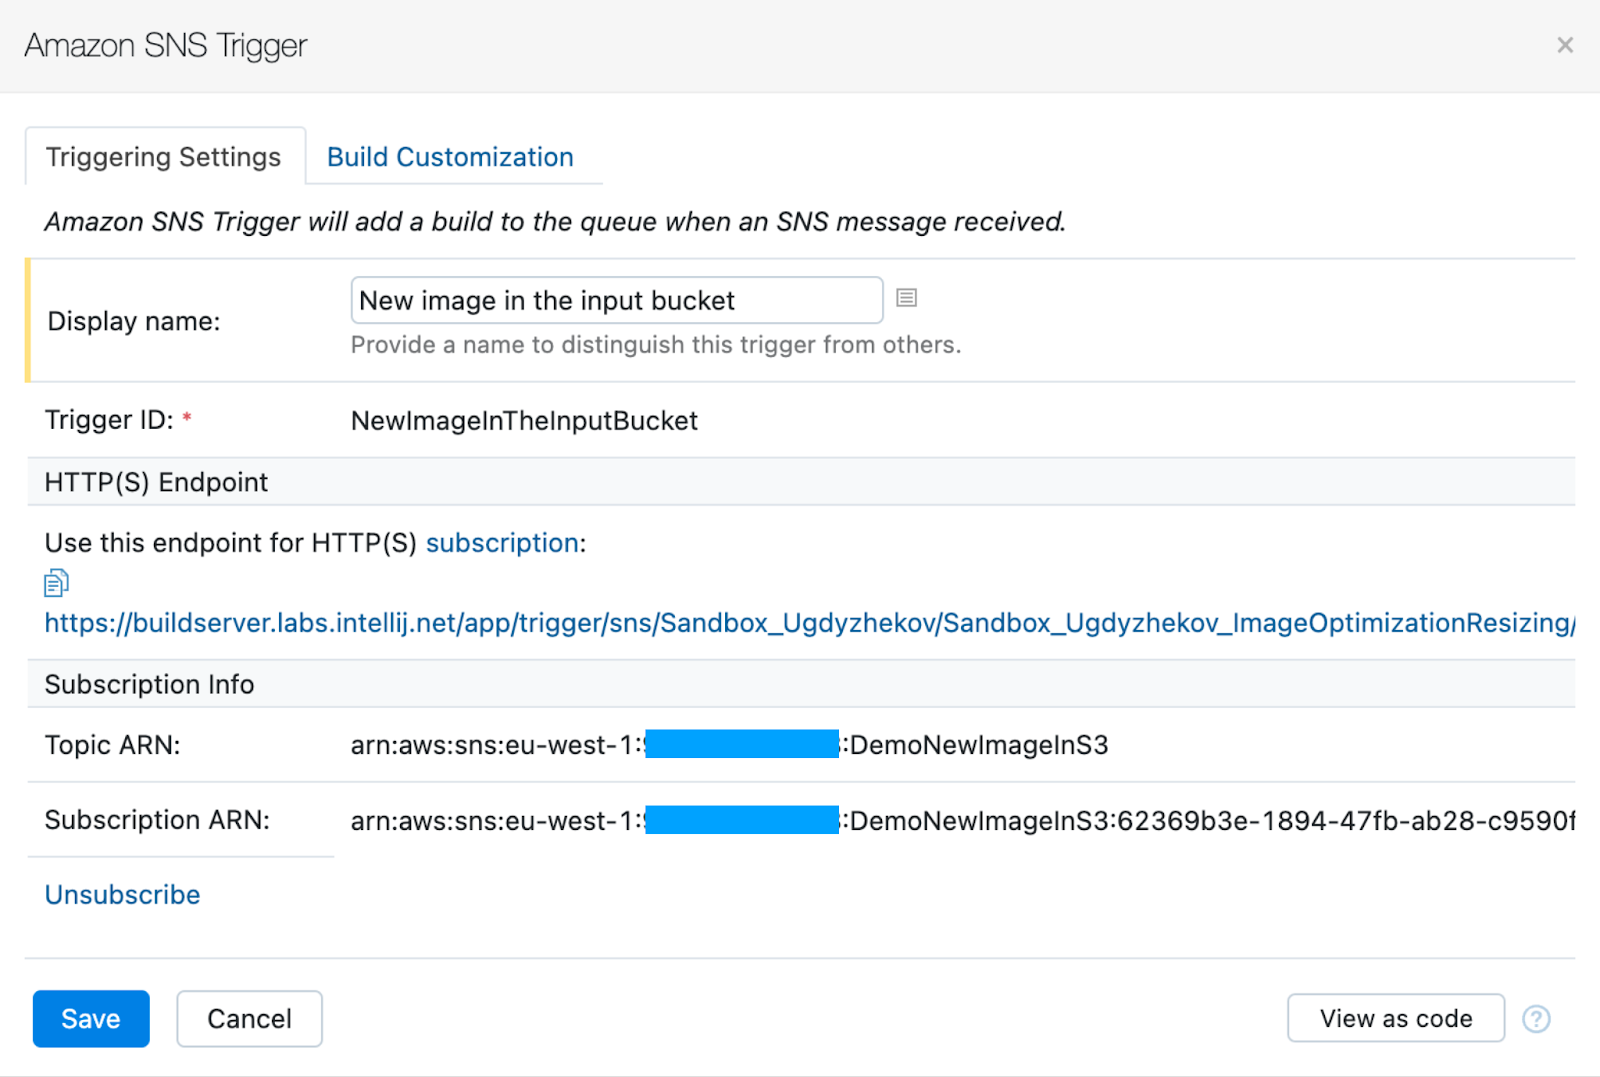Click the NewImageInTheInputBucket trigger ID value
1600x1077 pixels.
coord(524,421)
